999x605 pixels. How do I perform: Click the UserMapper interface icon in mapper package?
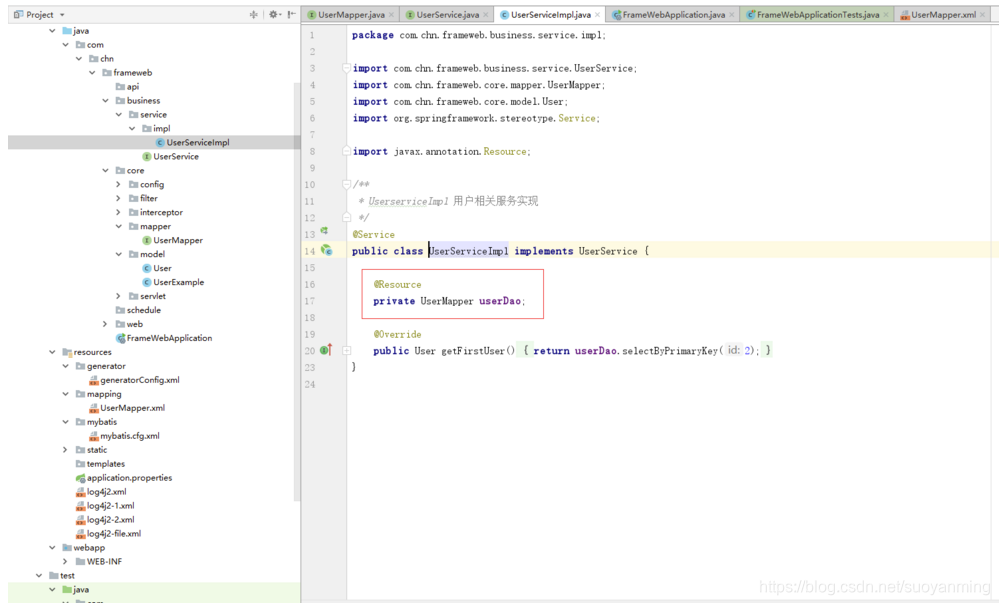click(x=146, y=240)
